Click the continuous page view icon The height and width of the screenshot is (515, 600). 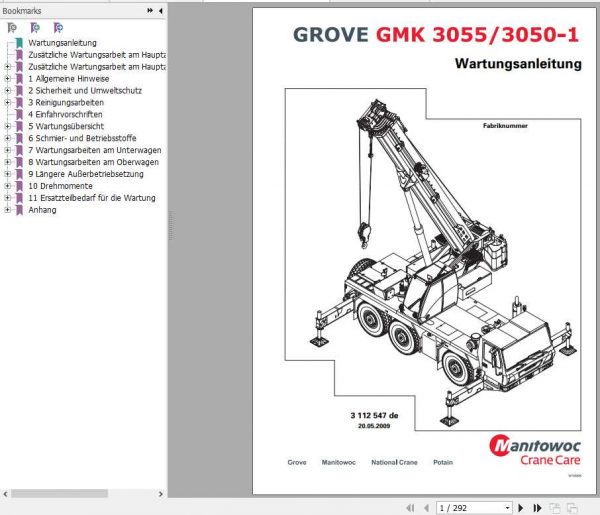tap(572, 508)
